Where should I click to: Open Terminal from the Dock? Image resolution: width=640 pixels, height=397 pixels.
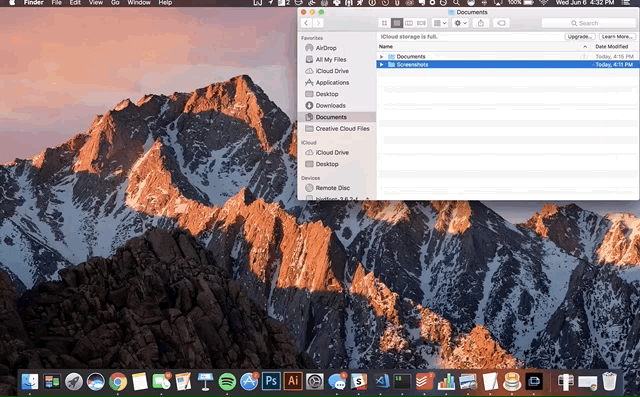403,382
